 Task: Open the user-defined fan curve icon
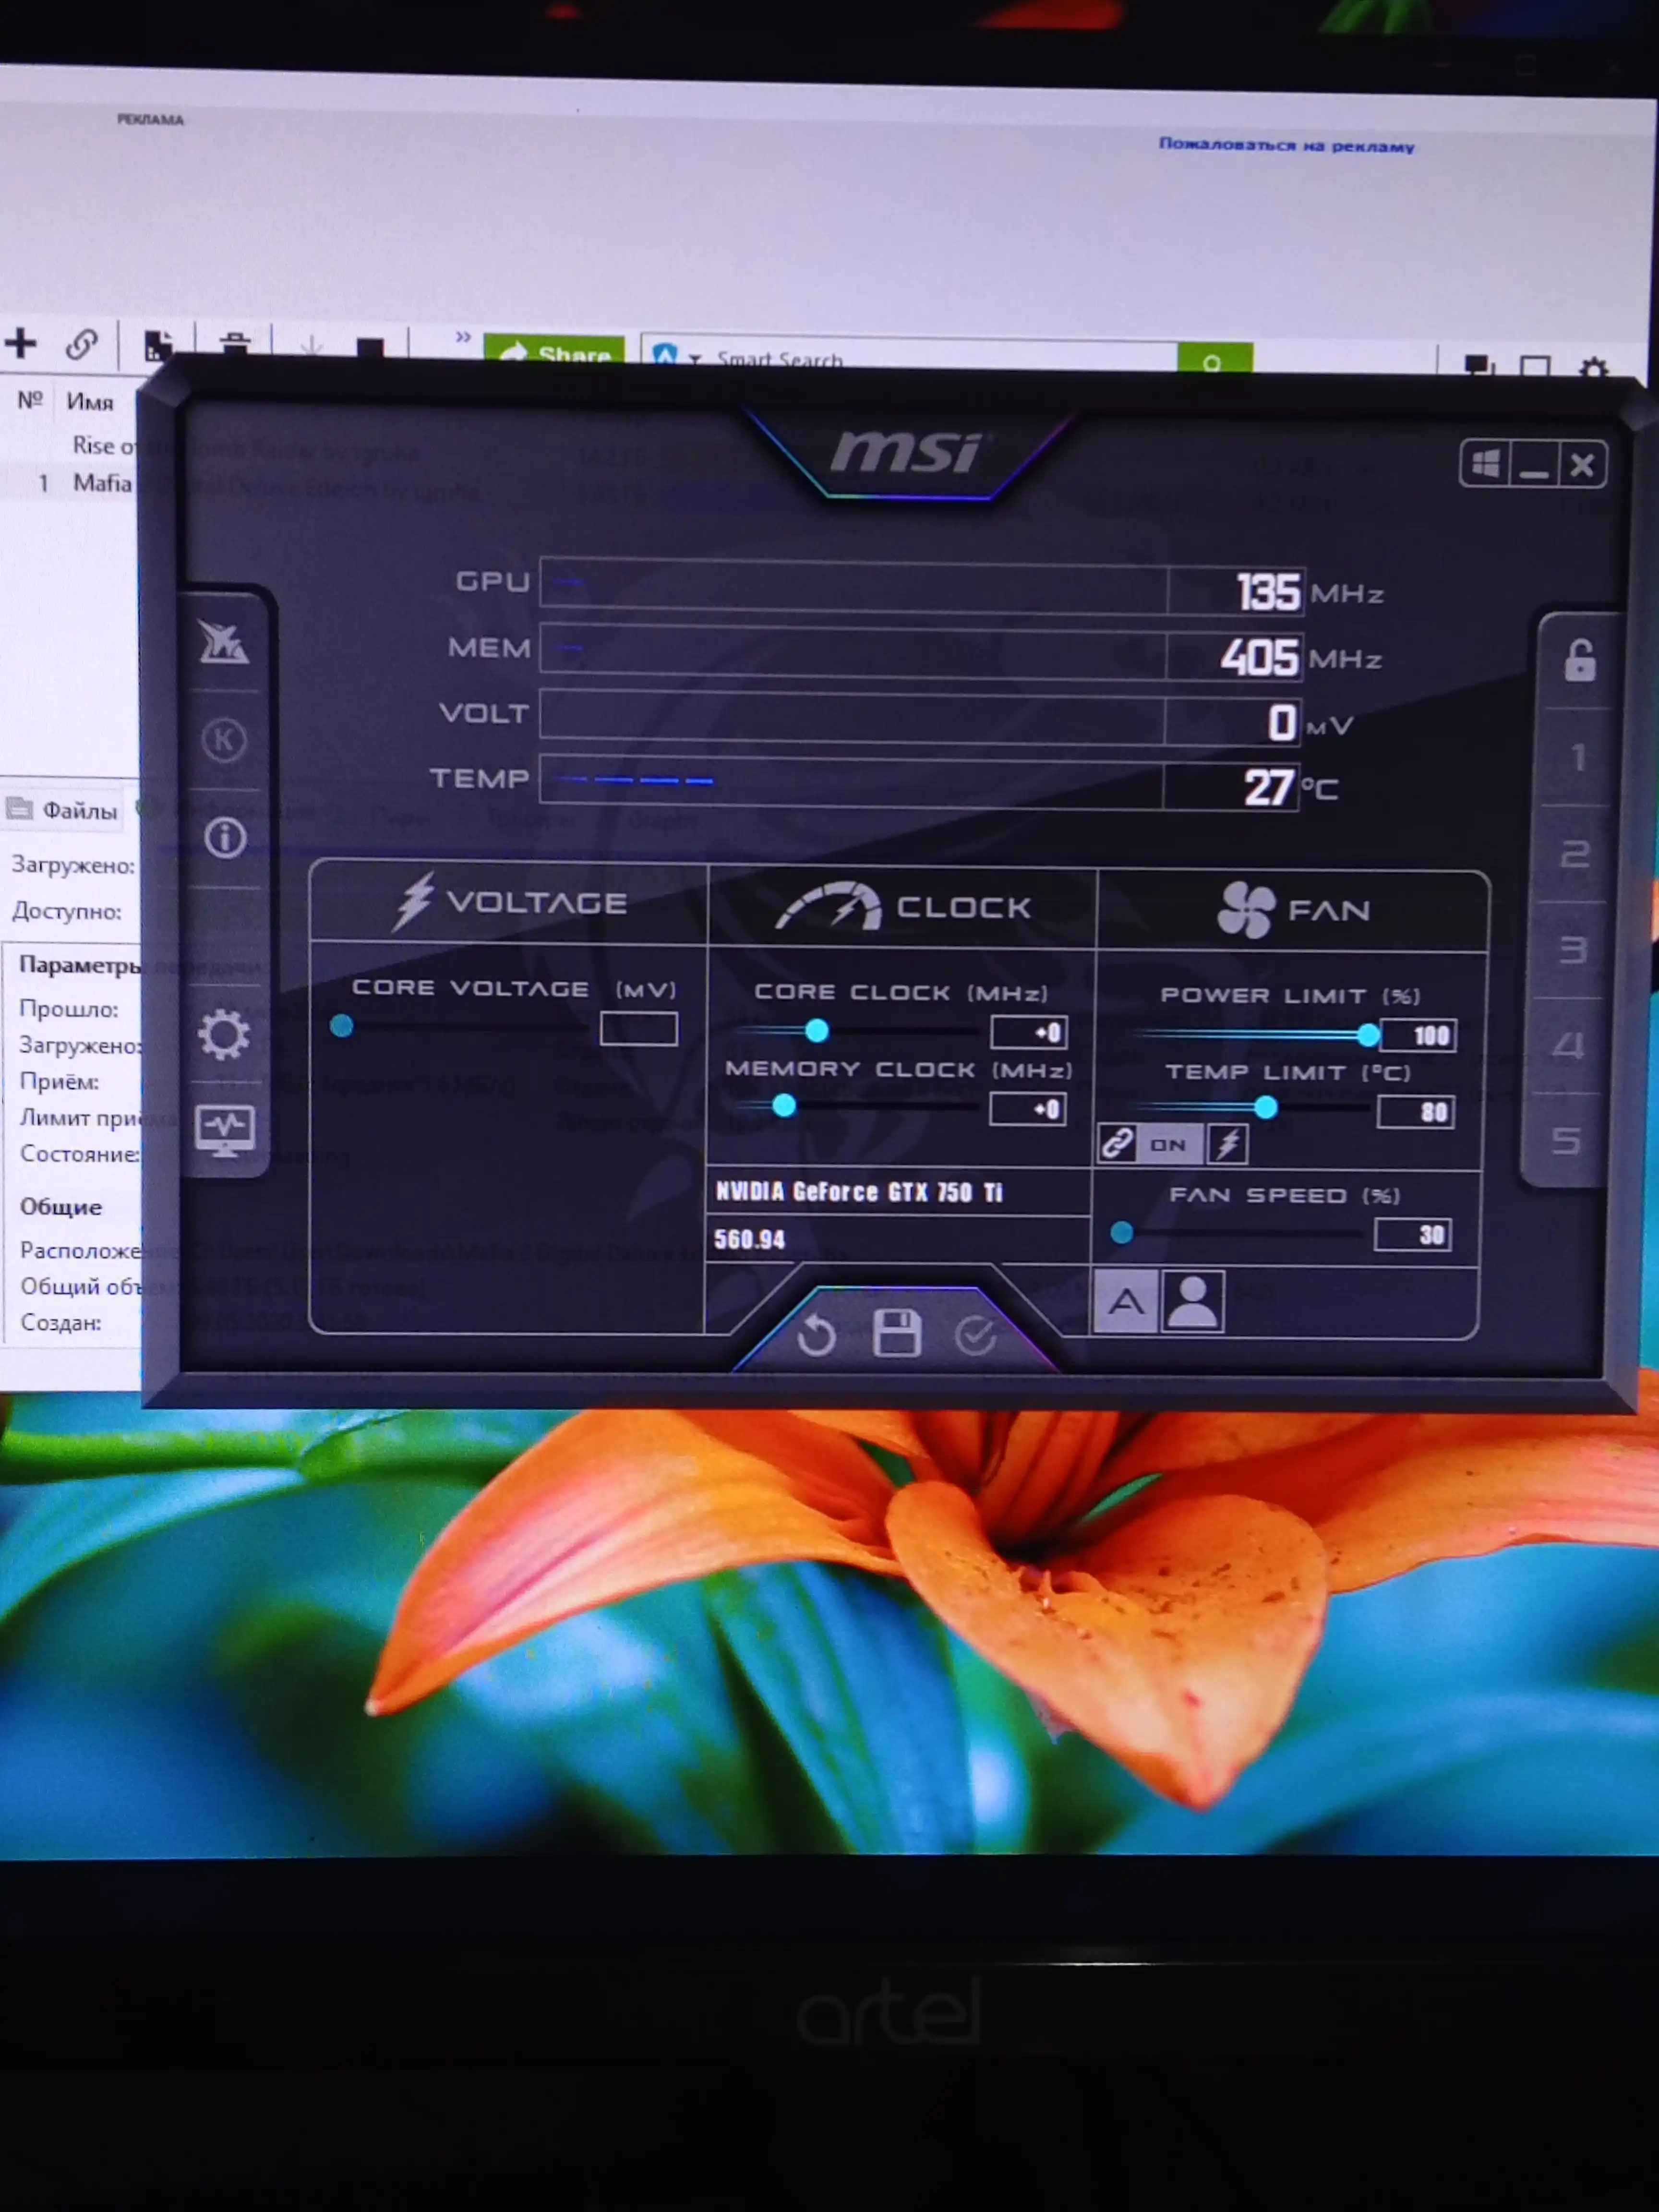click(1192, 1302)
